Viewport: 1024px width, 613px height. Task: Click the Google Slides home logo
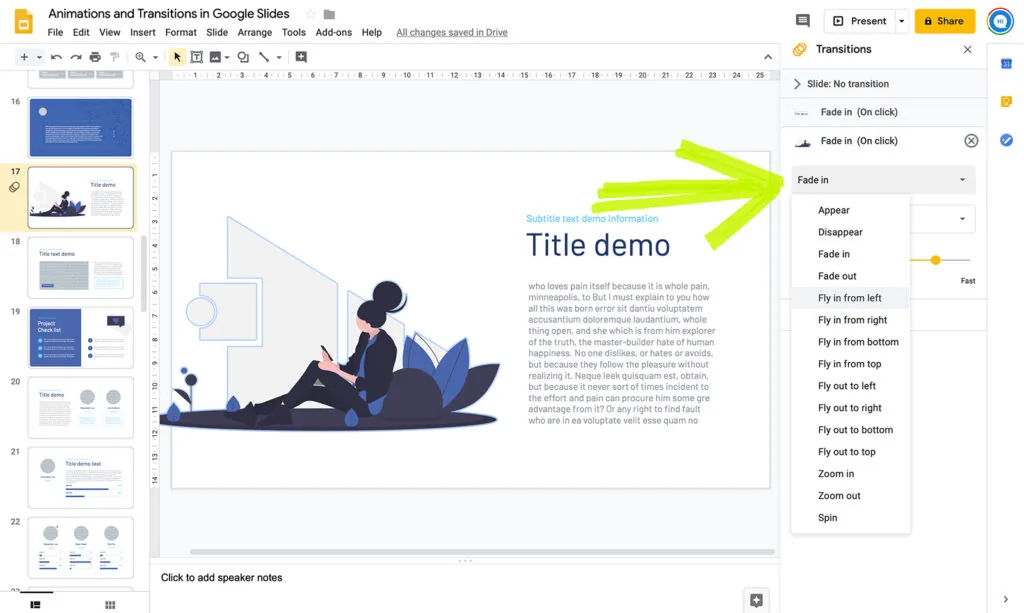point(24,22)
